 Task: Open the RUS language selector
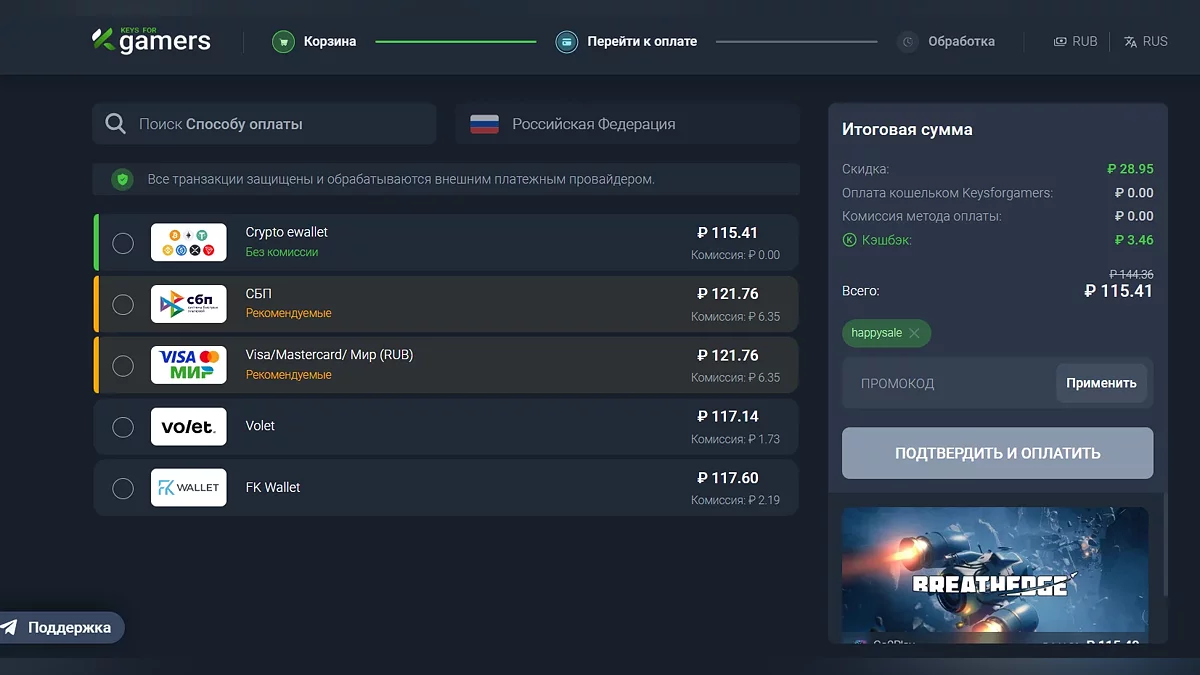[x=1145, y=42]
